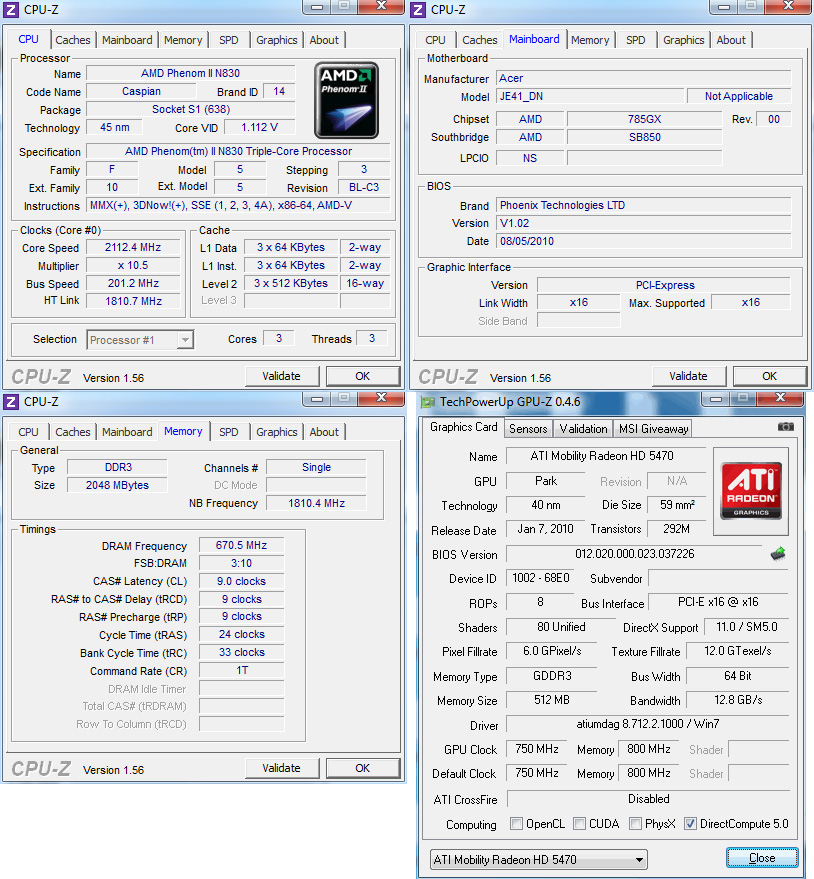Click Validate in the Mainboard window
The image size is (814, 879).
689,376
